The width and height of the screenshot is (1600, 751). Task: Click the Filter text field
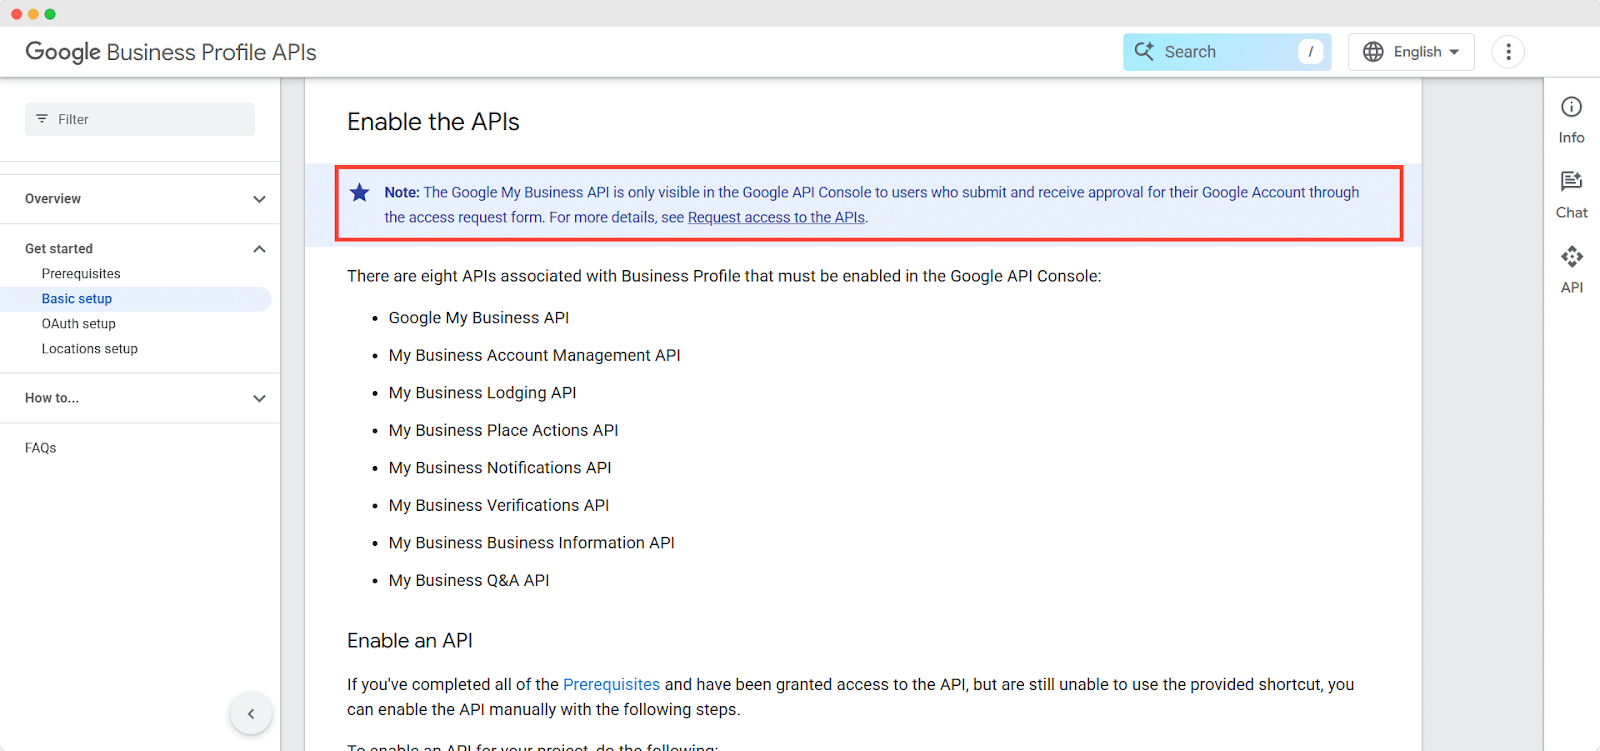(x=140, y=119)
